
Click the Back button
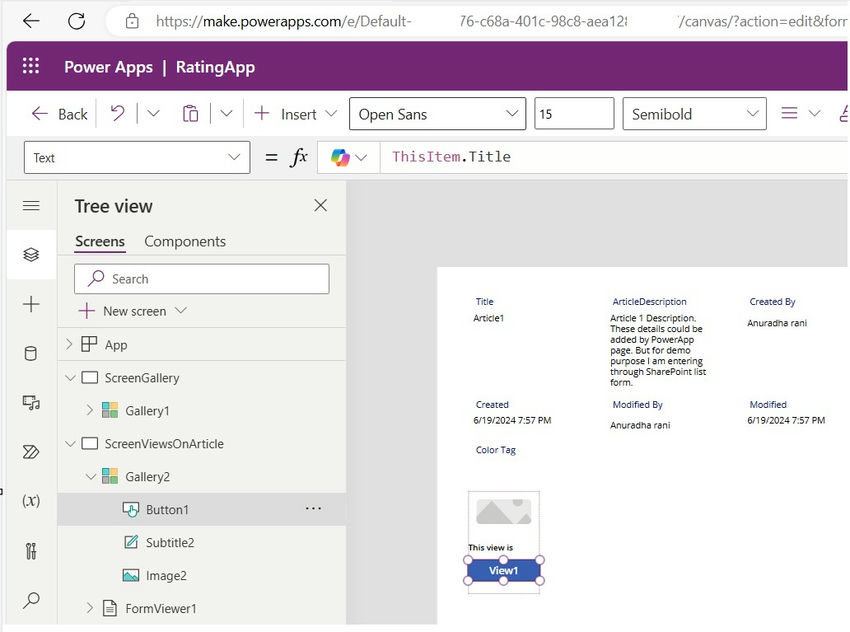(x=58, y=113)
